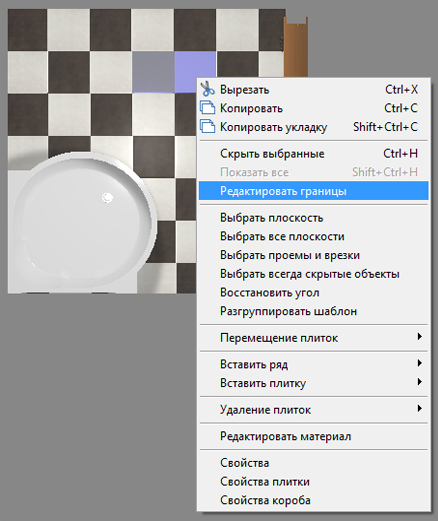
Task: Open Свойства плитки
Action: [x=313, y=481]
